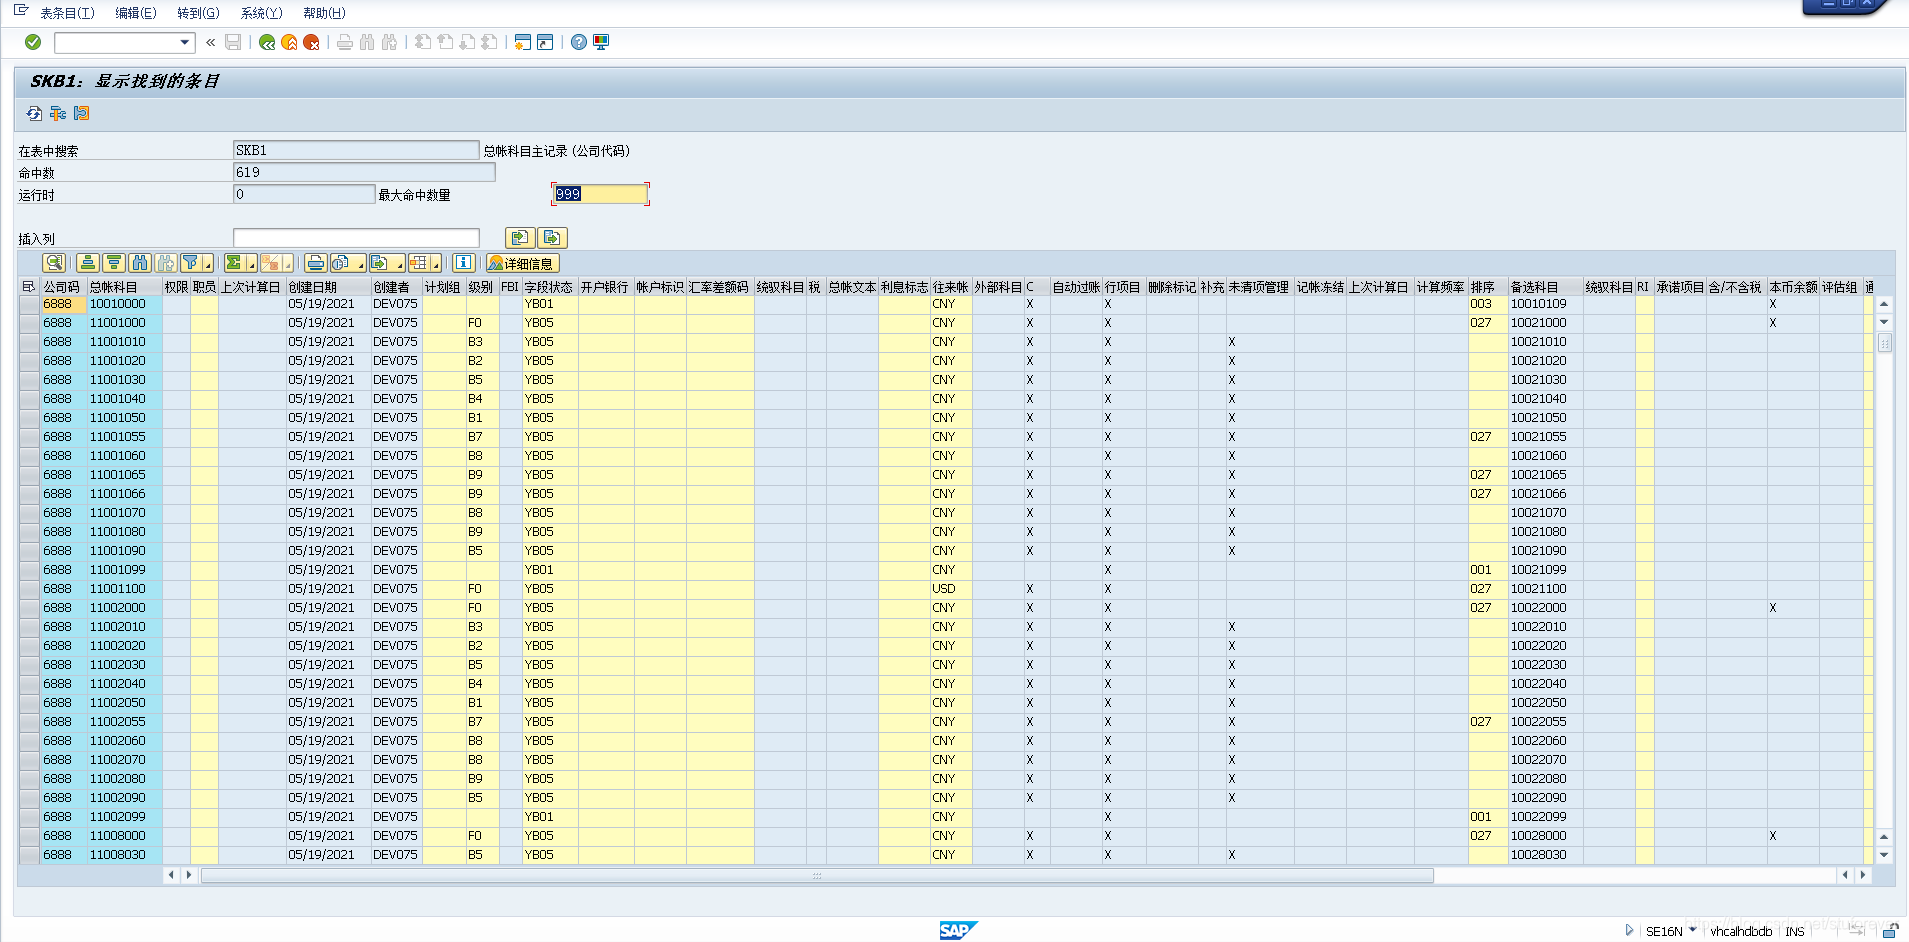
Task: Expand status bar using the triangle arrow
Action: pyautogui.click(x=1629, y=930)
